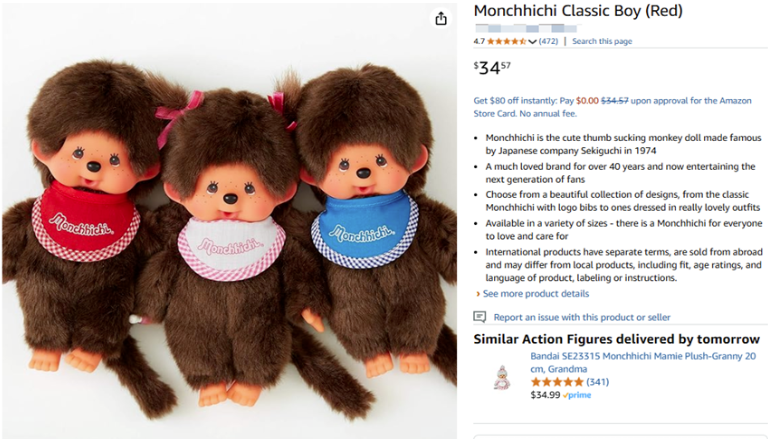Click the $34.99 similar item price
The image size is (768, 439).
(545, 395)
